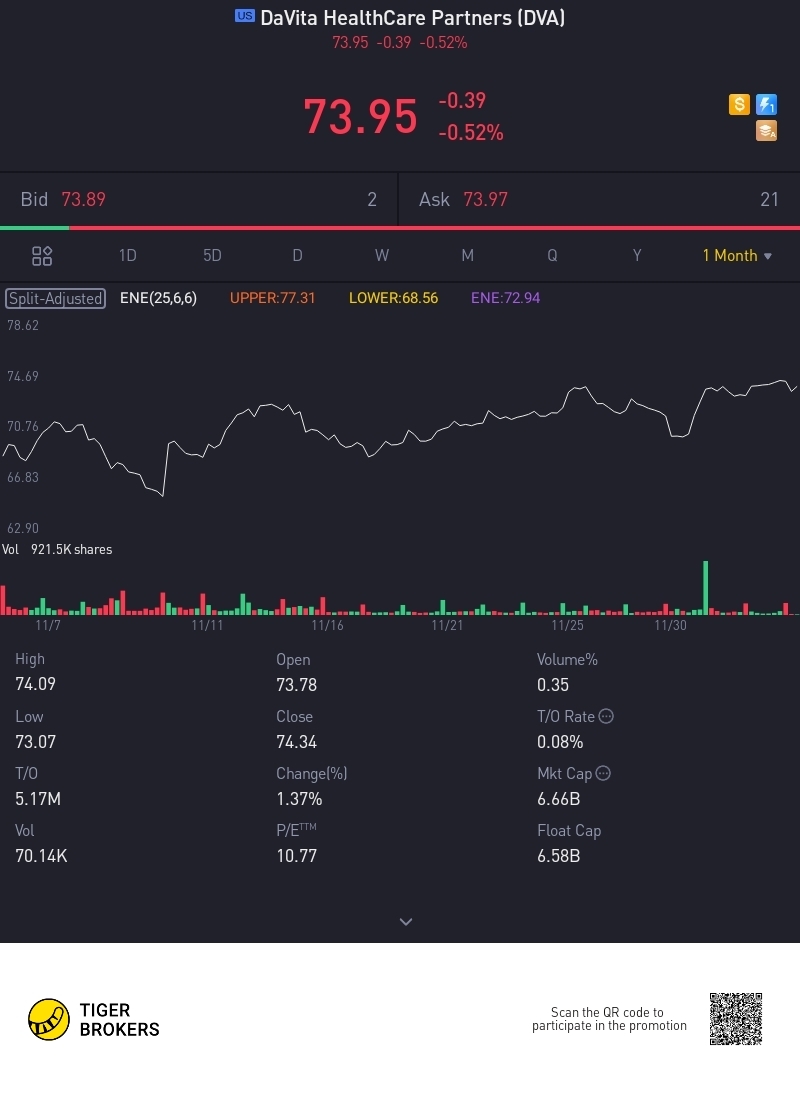
Task: Click the Tiger Brokers logo
Action: point(94,1019)
